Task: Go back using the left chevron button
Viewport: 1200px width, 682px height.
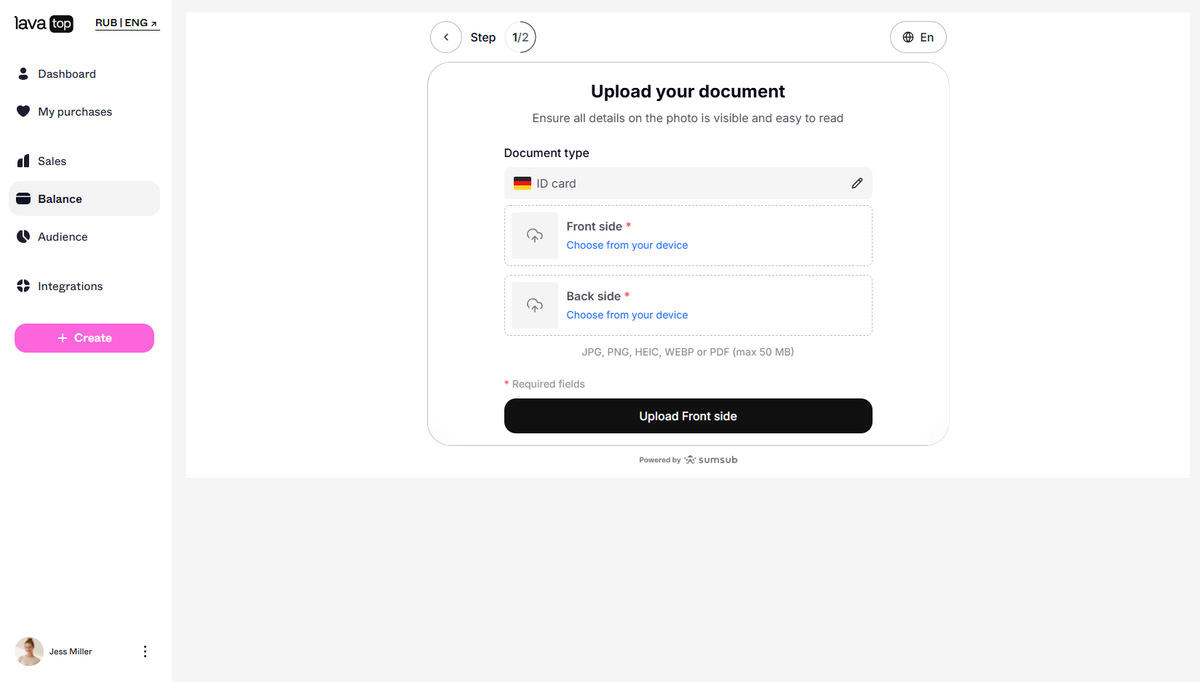Action: pos(446,37)
